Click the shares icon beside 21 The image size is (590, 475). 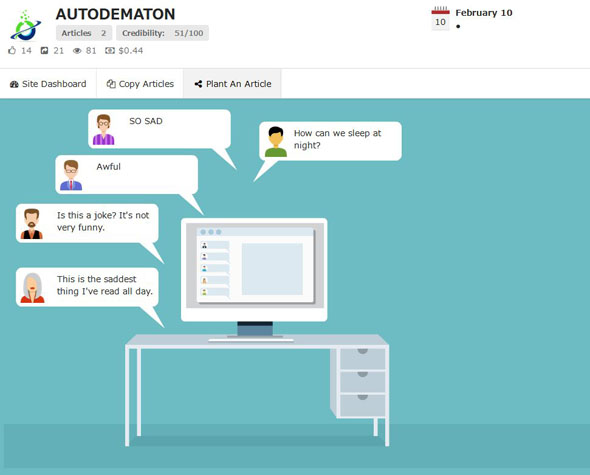pyautogui.click(x=44, y=50)
